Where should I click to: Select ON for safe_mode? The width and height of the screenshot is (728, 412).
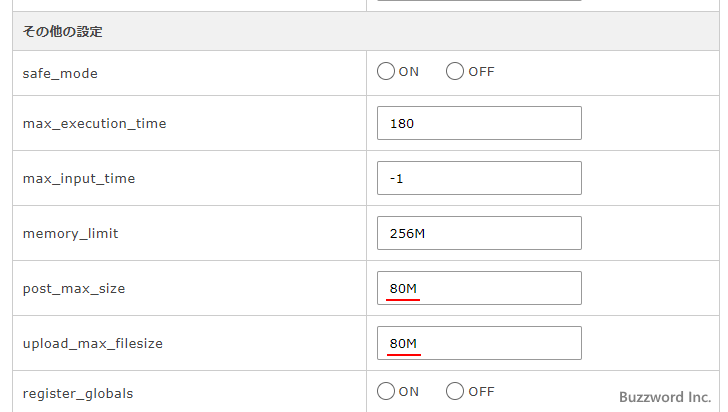point(386,71)
